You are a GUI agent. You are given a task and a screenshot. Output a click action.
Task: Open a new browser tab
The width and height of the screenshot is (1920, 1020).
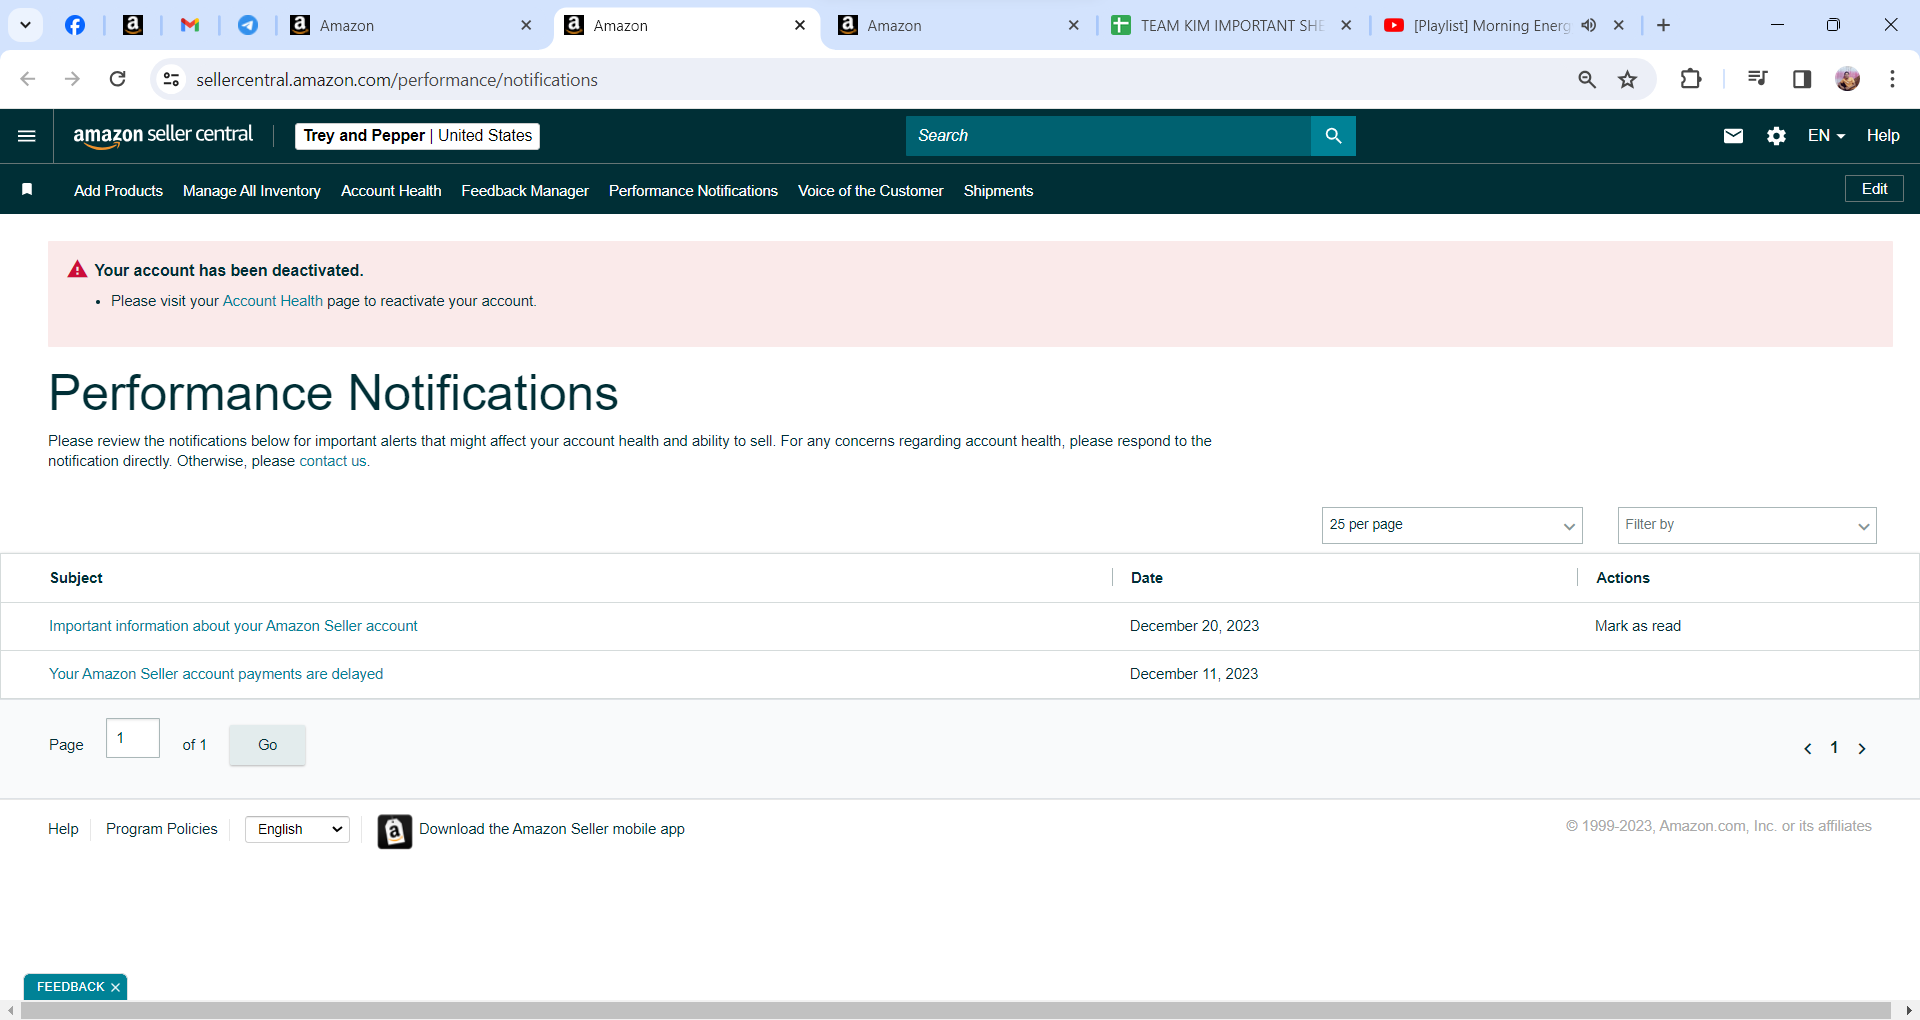(1663, 25)
